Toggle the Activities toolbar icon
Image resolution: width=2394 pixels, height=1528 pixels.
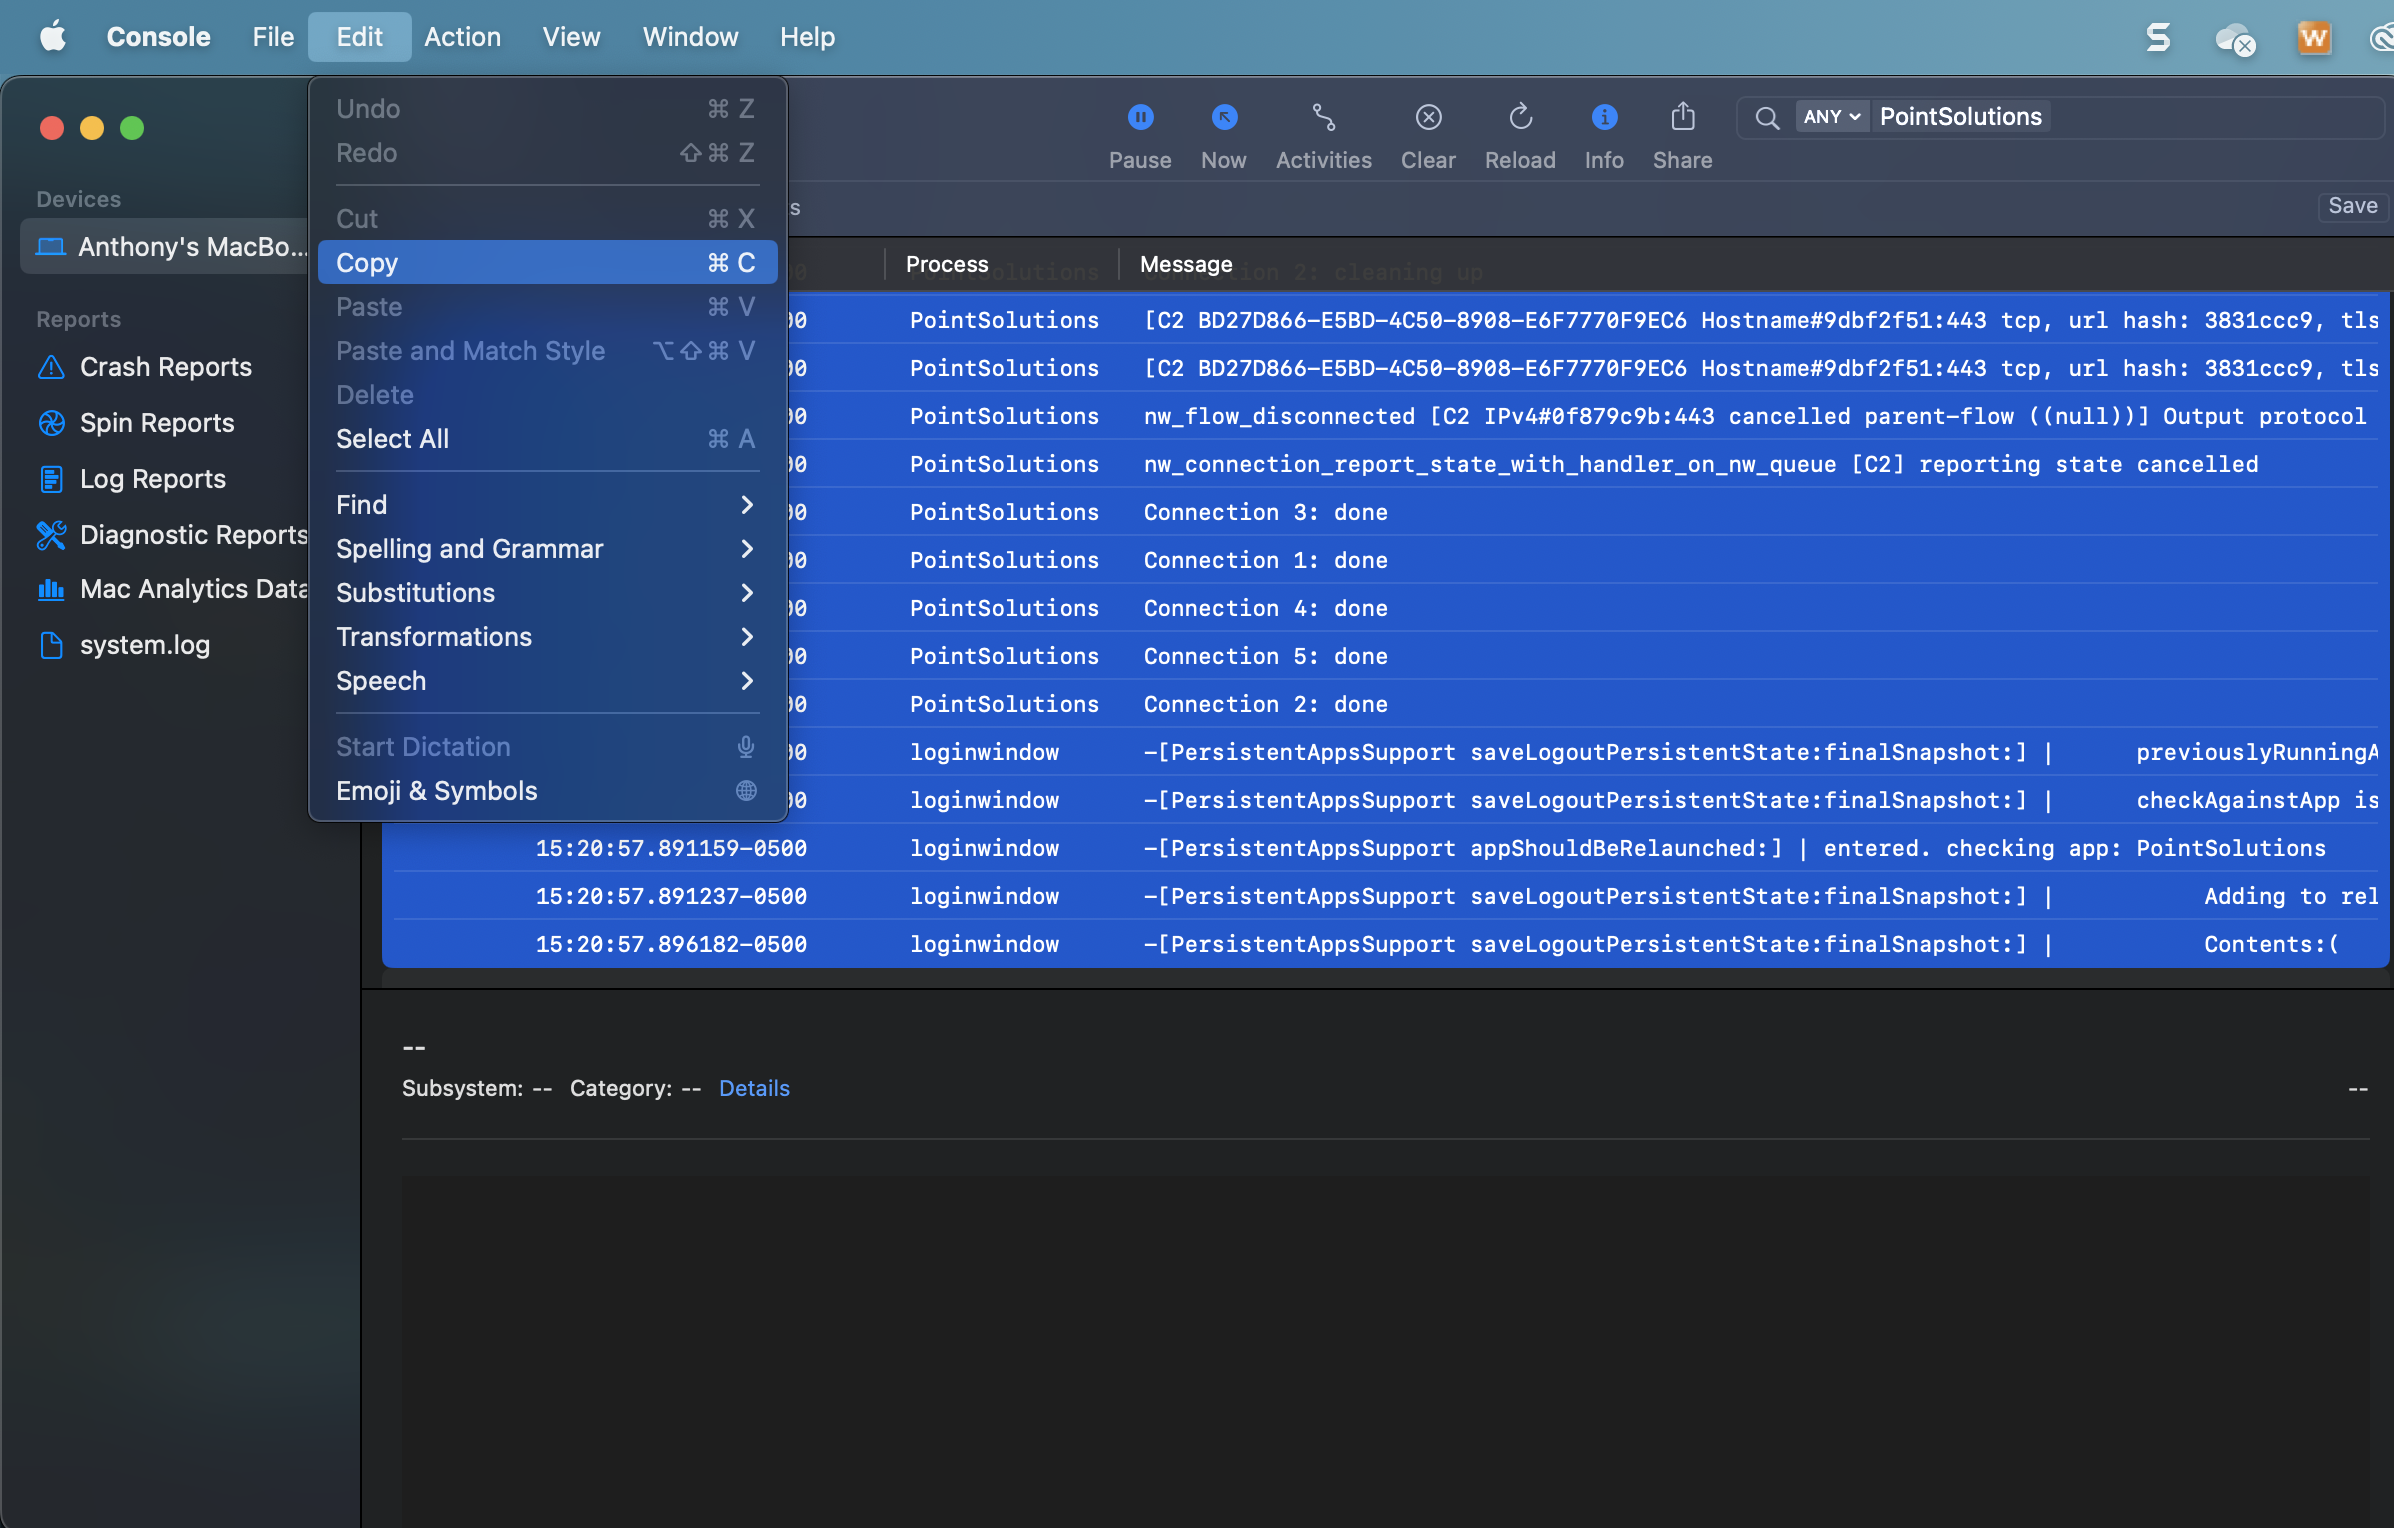1323,118
